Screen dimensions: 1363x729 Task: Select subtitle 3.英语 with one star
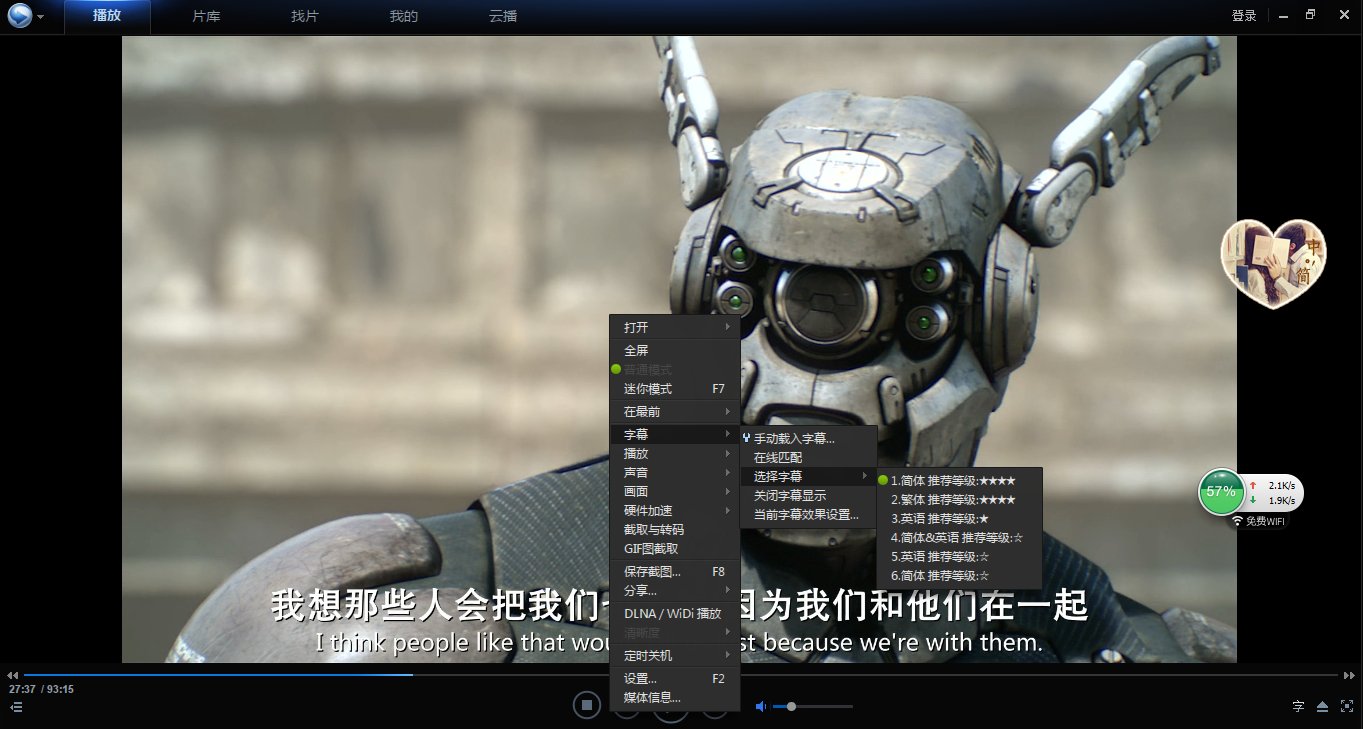(939, 518)
